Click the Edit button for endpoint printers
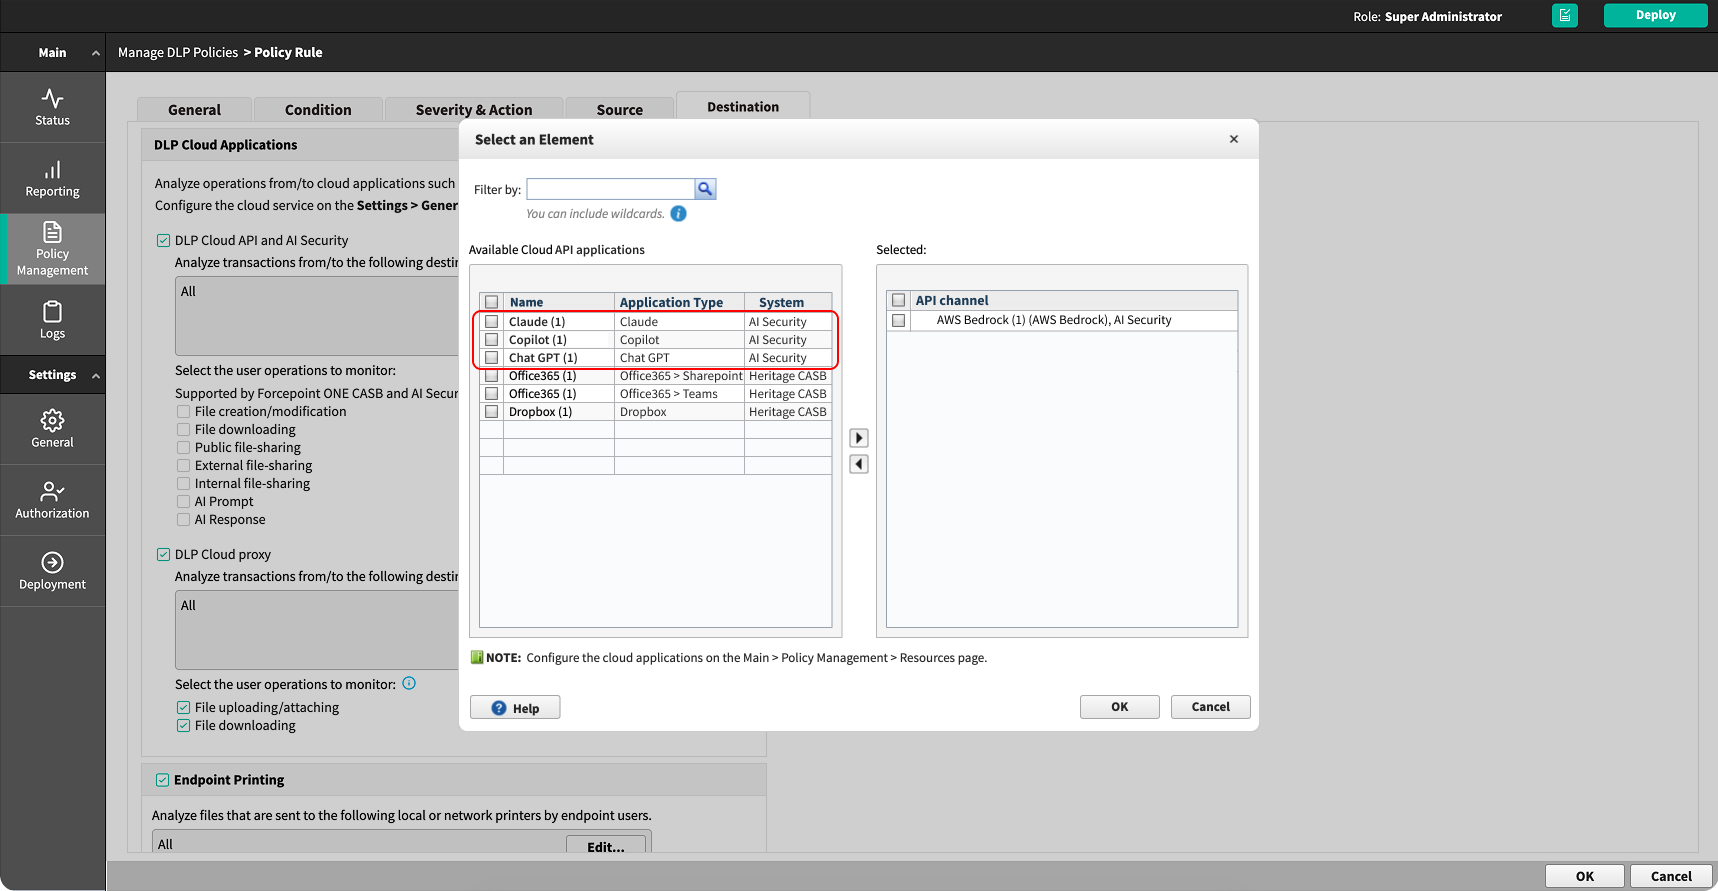This screenshot has height=891, width=1718. (606, 846)
